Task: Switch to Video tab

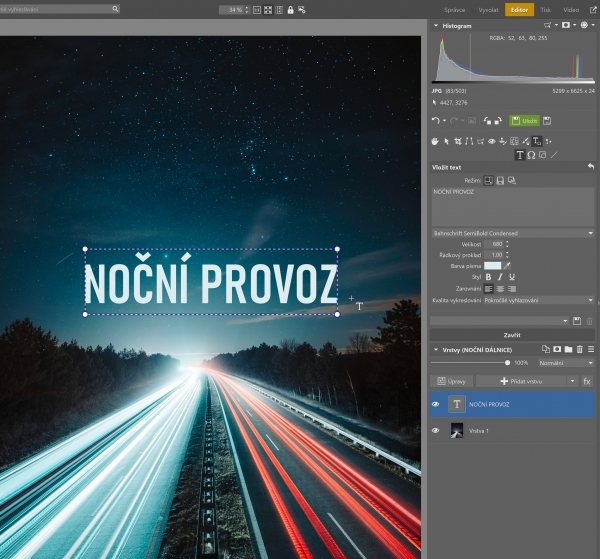Action: click(x=571, y=10)
